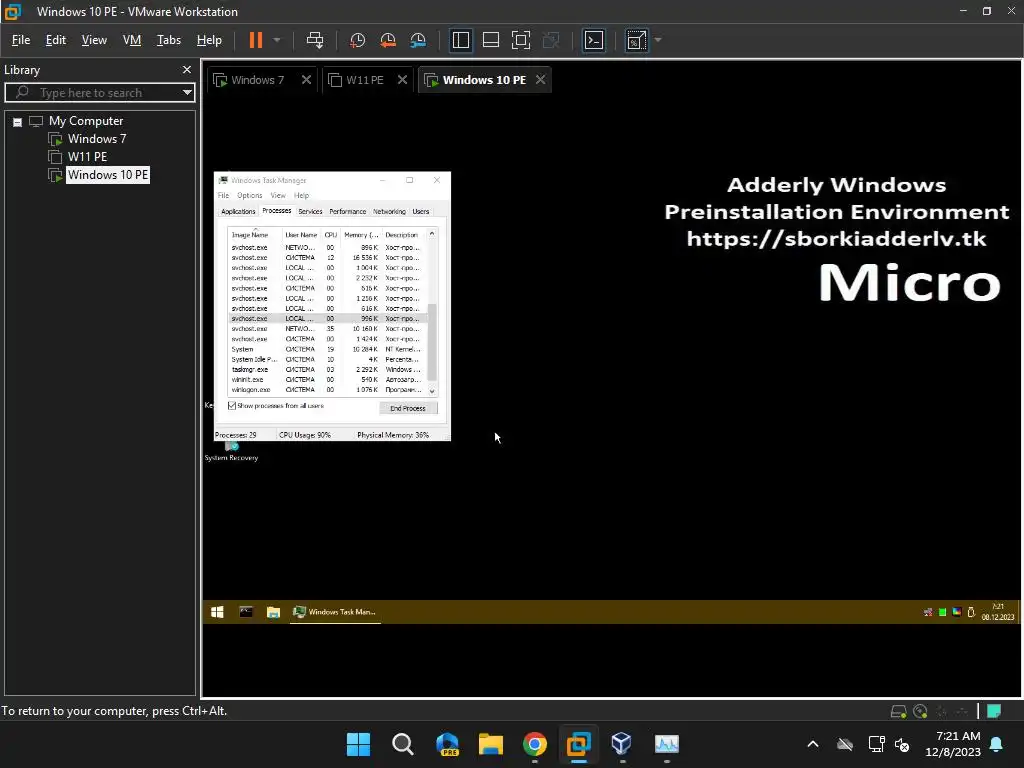This screenshot has width=1024, height=768.
Task: Open the power options dropdown arrow
Action: [277, 40]
